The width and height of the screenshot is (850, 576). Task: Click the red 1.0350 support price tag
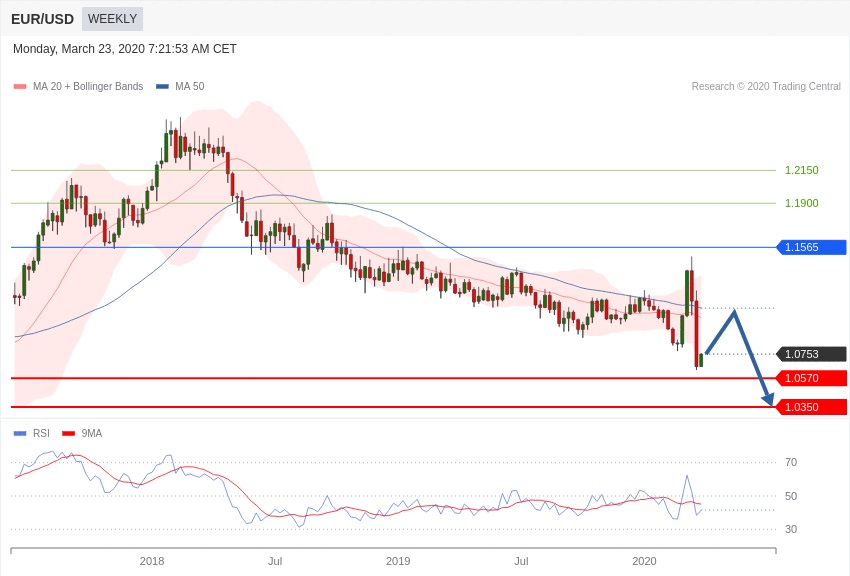pyautogui.click(x=812, y=406)
